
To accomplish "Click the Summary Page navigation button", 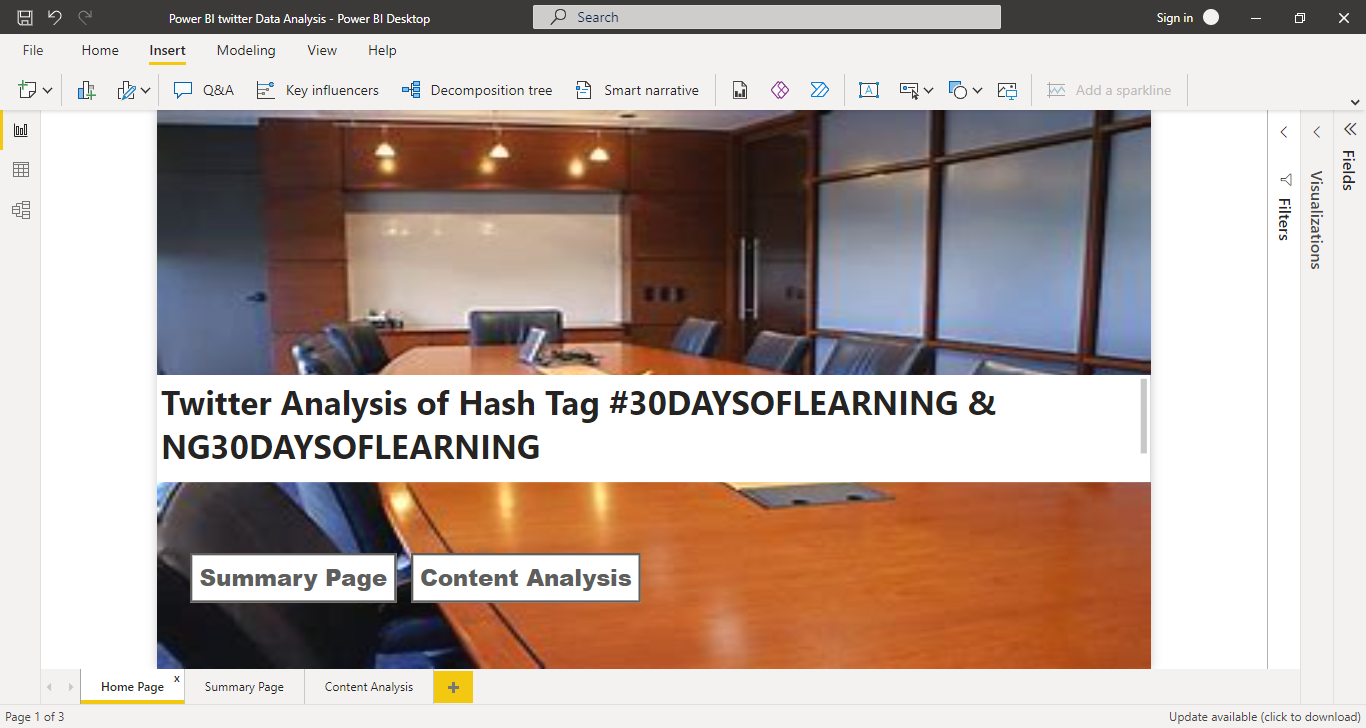I will [292, 578].
